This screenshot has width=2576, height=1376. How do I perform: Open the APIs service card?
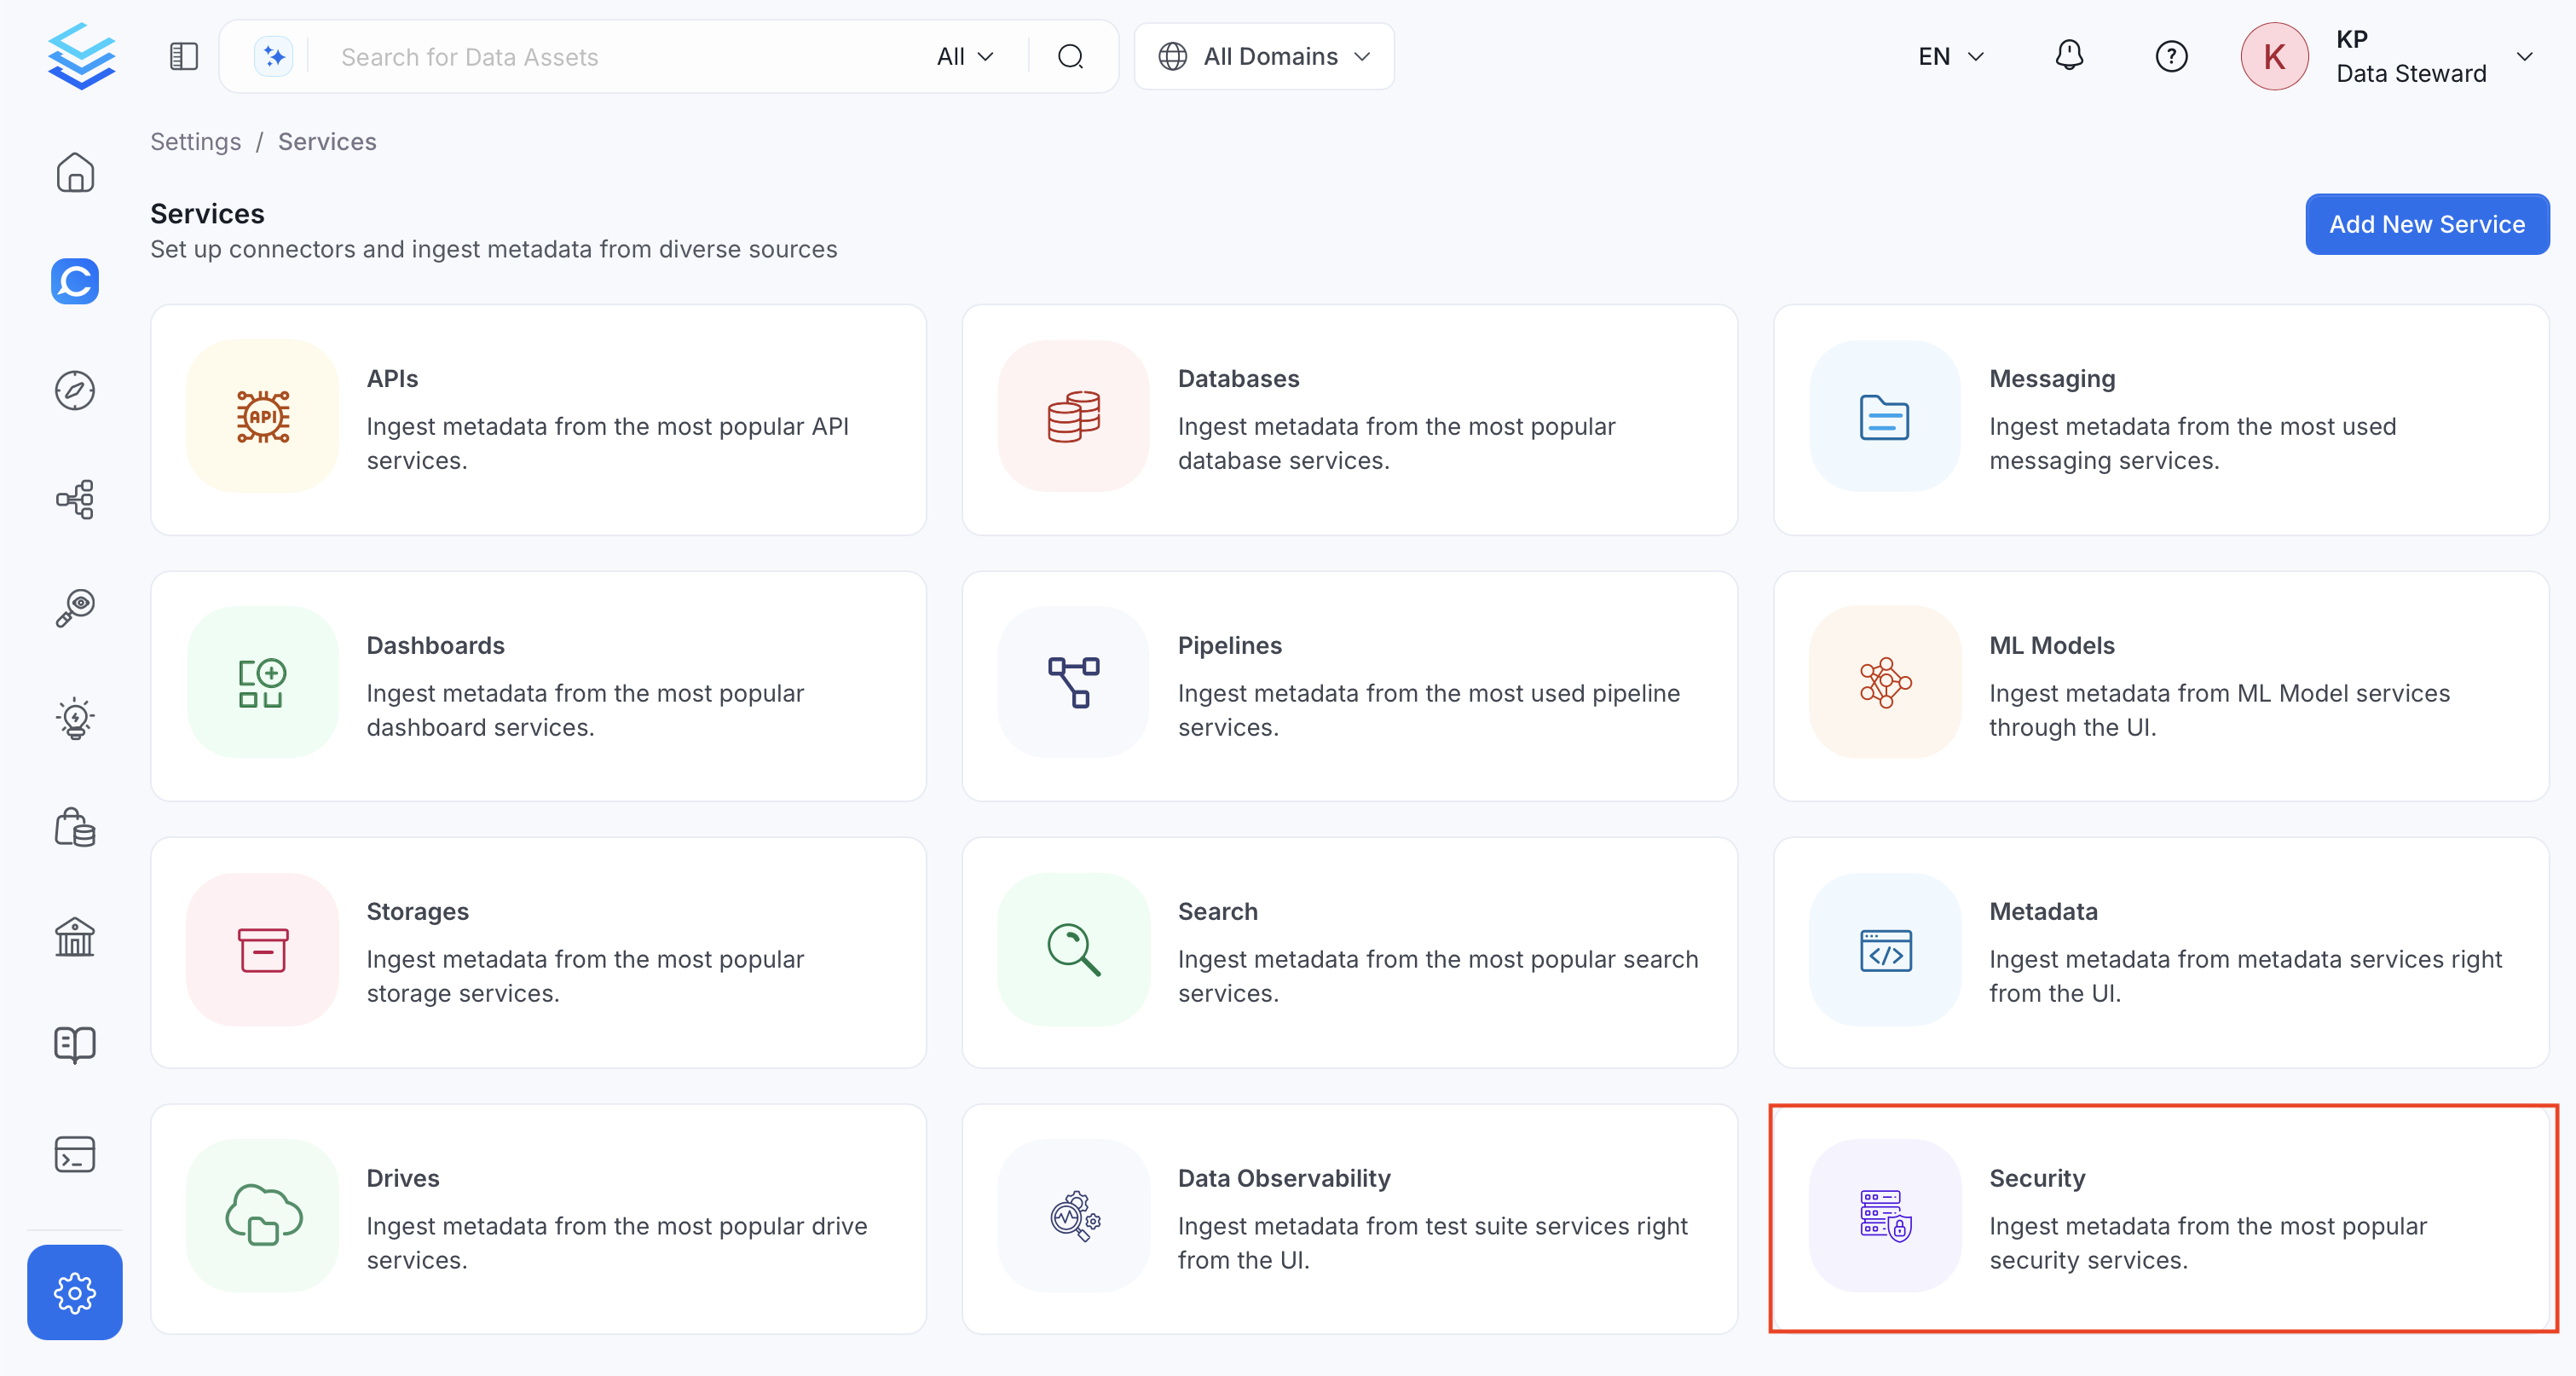pyautogui.click(x=538, y=420)
